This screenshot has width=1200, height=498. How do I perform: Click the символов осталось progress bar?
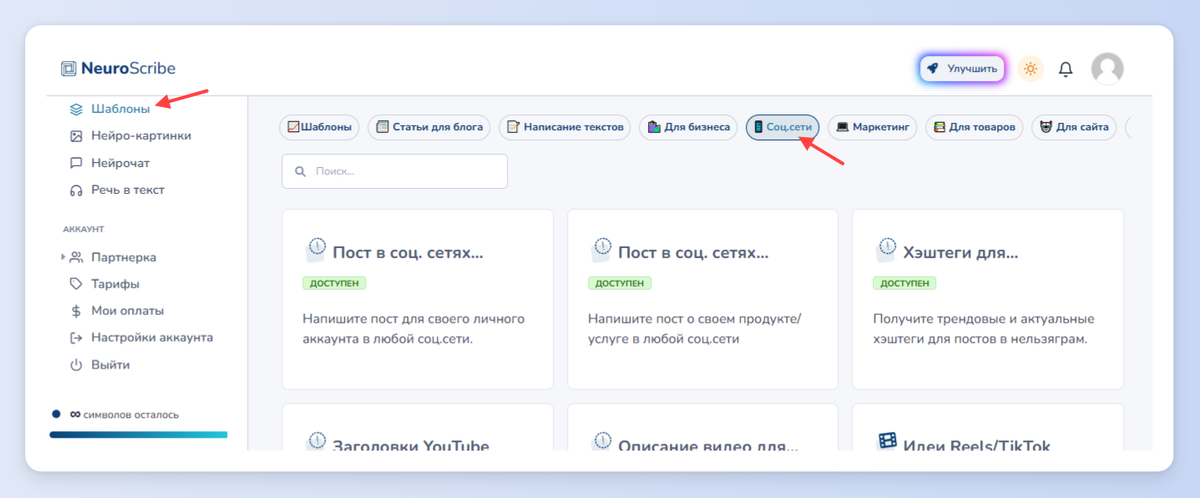point(139,435)
